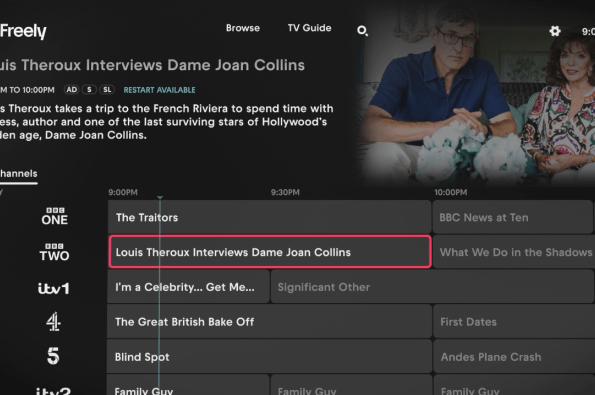Image resolution: width=595 pixels, height=395 pixels.
Task: Select the ITV2 channel logo
Action: pyautogui.click(x=54, y=391)
